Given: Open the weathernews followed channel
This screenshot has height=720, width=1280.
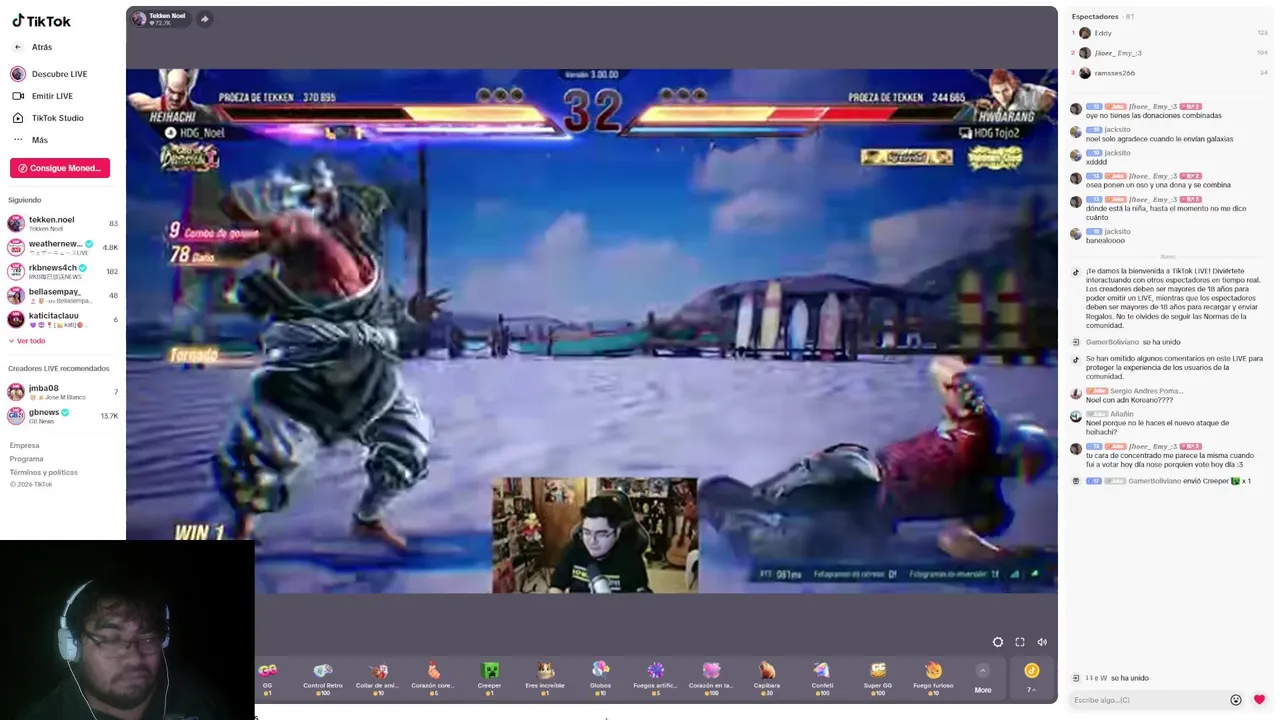Looking at the screenshot, I should (x=62, y=247).
